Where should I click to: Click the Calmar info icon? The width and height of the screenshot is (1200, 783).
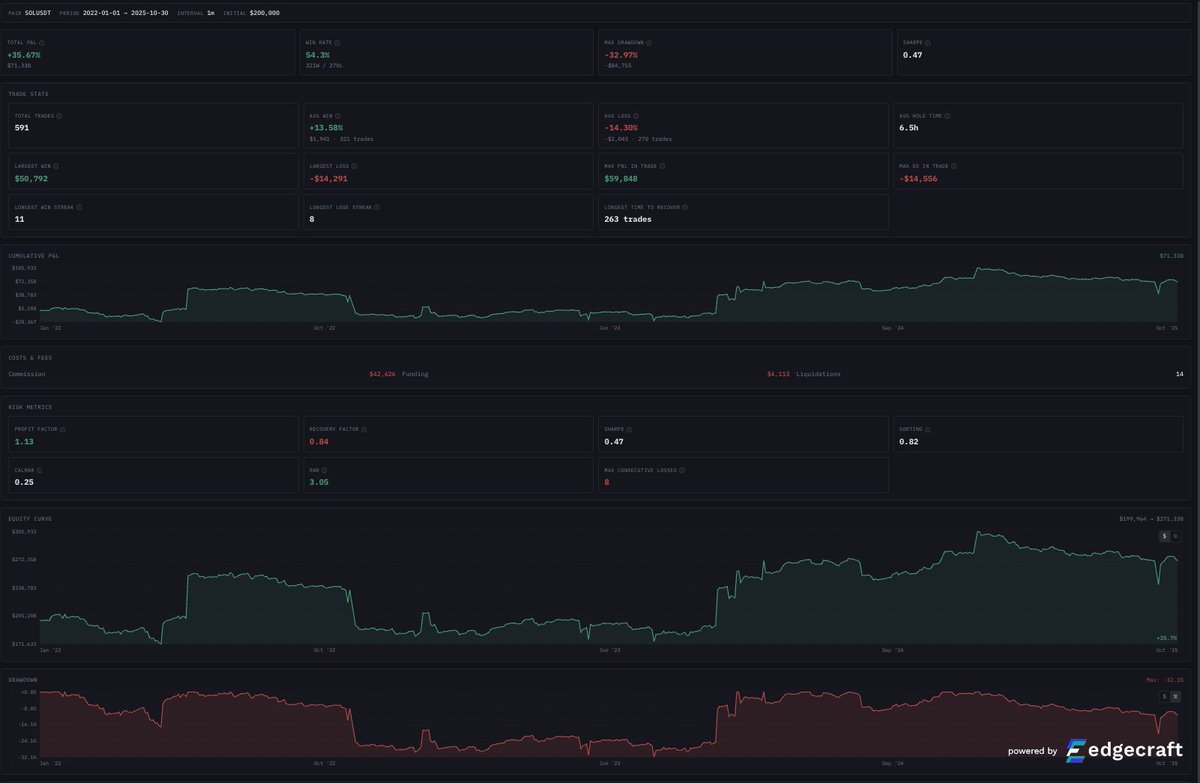(40, 470)
